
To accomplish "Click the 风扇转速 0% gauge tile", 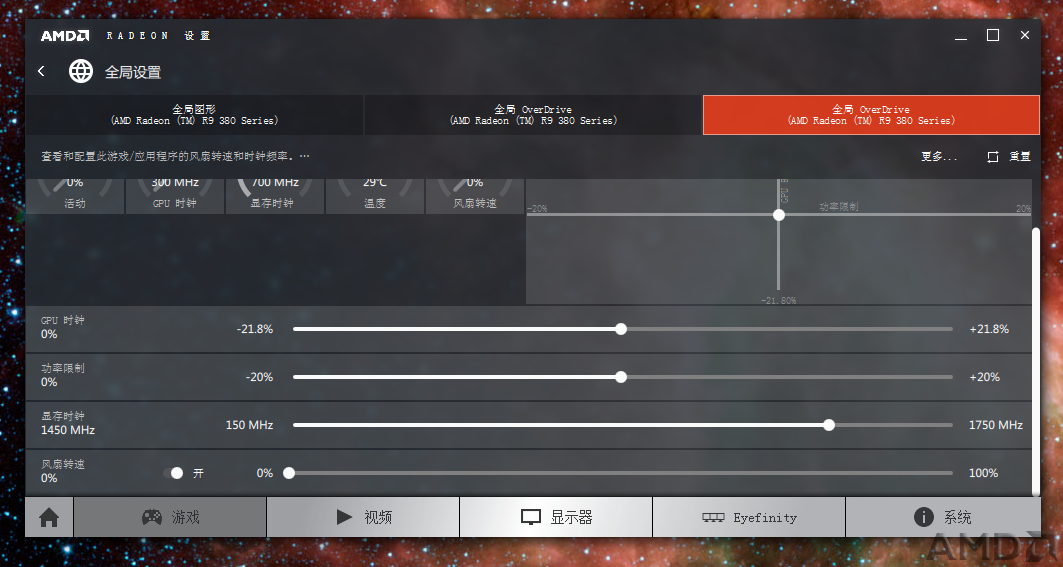I will [x=475, y=196].
